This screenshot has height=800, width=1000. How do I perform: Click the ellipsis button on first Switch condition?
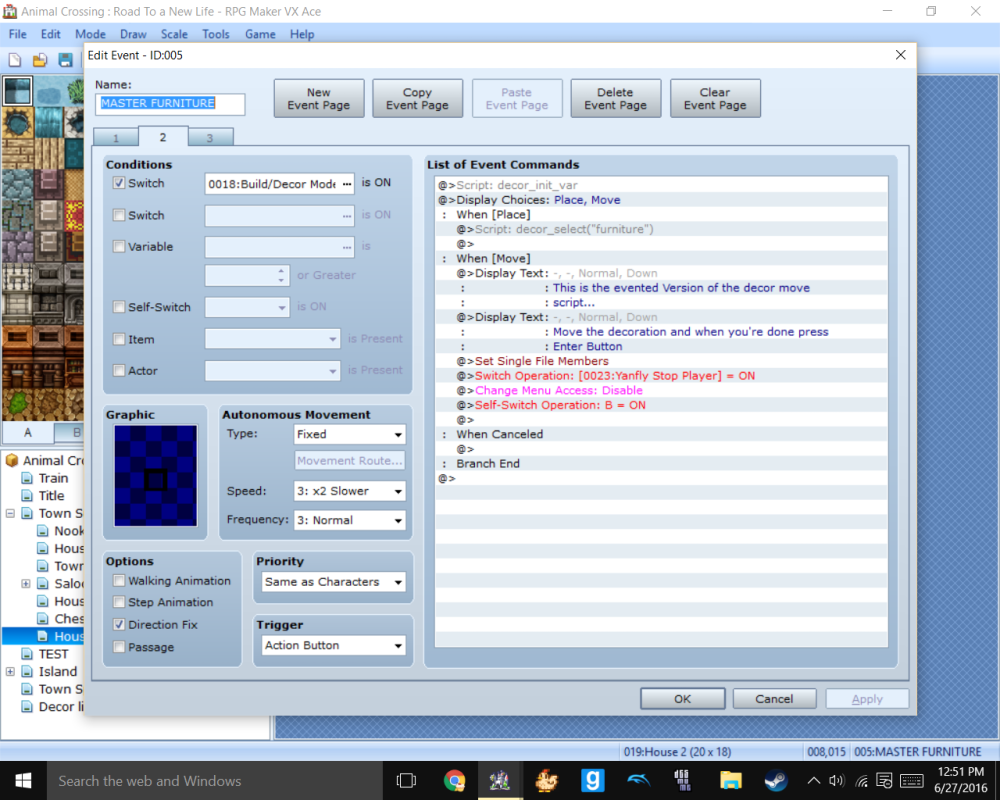click(346, 184)
